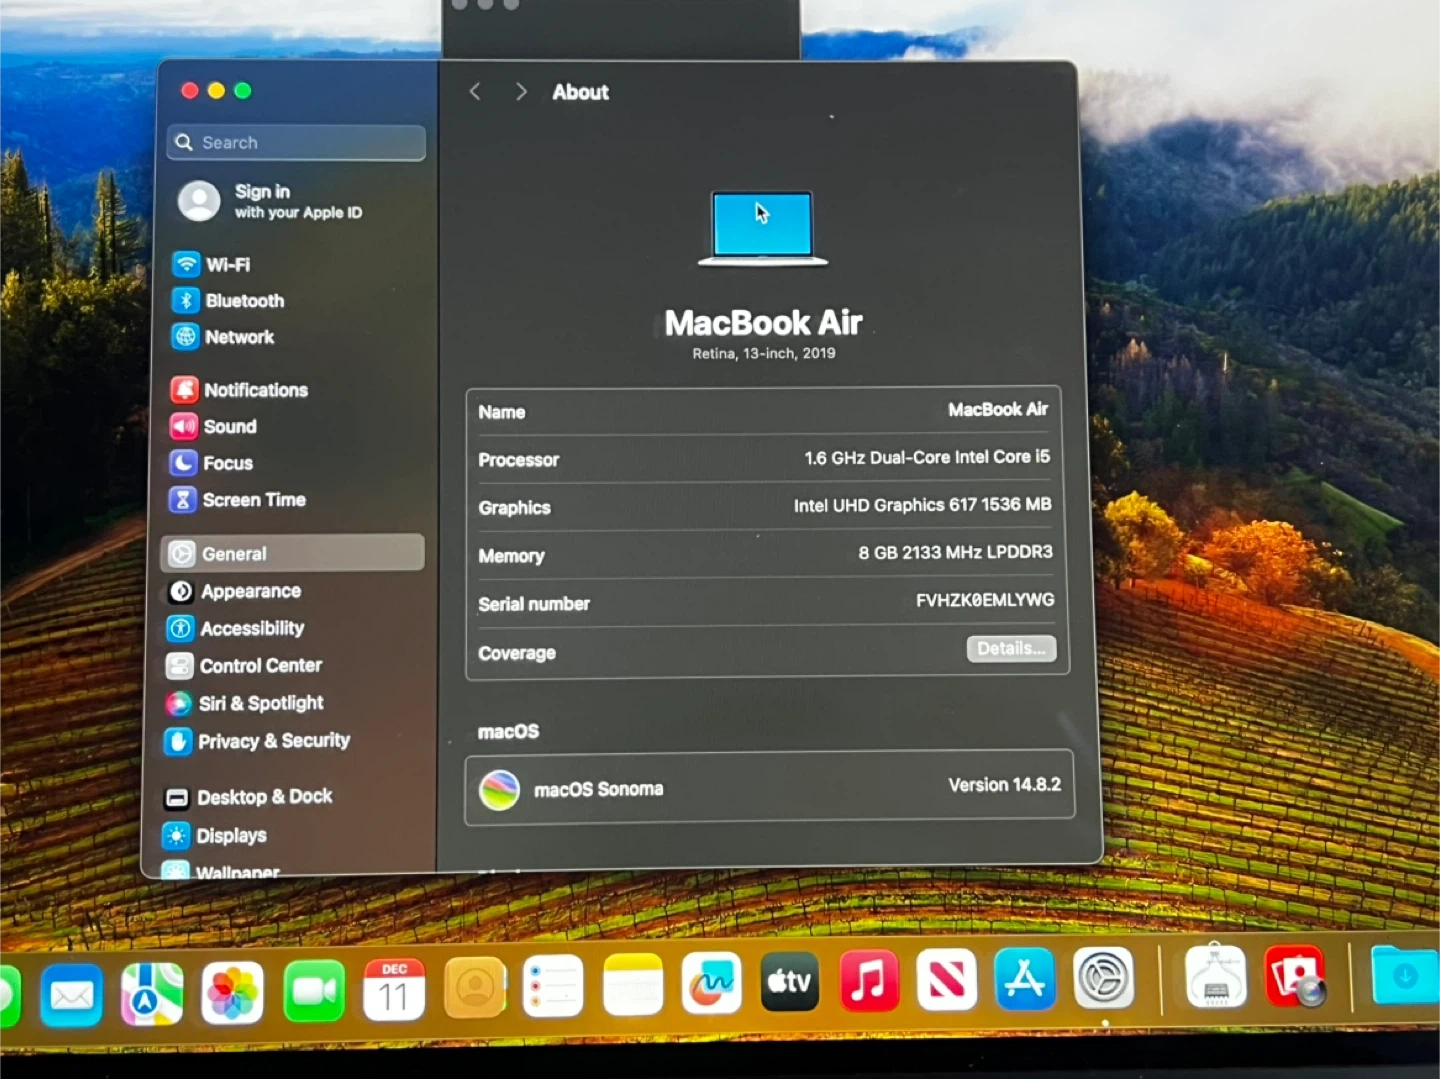
Task: Open Wi-Fi settings in sidebar
Action: point(227,265)
